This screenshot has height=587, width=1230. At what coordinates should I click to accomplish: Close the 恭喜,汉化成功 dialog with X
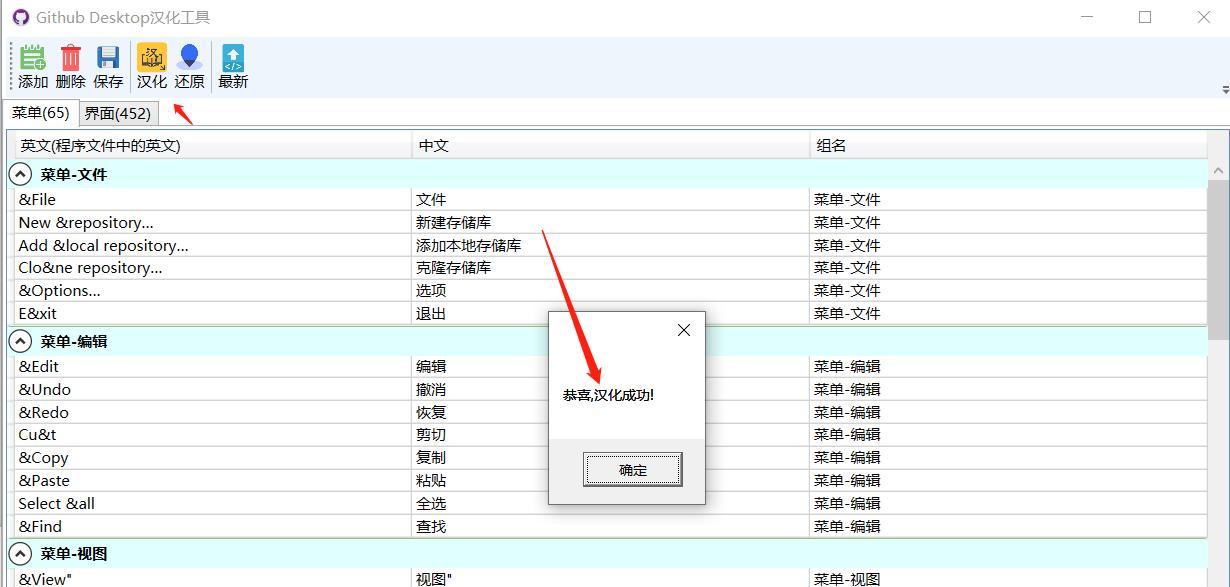(x=684, y=330)
